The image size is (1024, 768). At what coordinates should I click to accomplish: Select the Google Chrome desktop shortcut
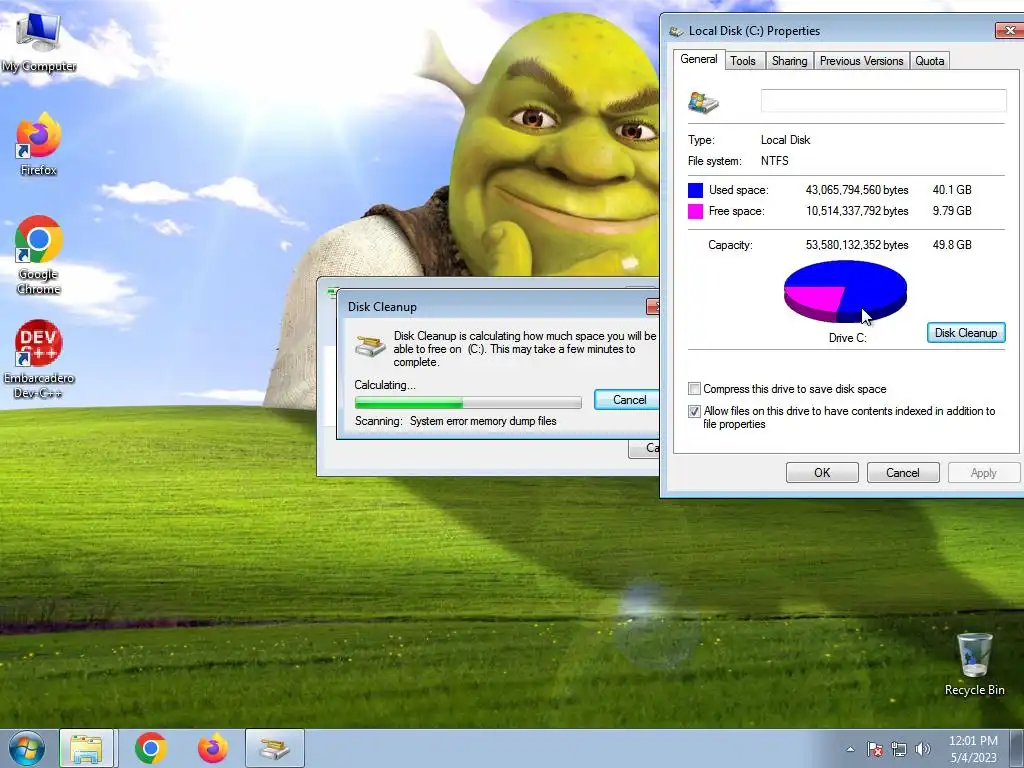(38, 255)
